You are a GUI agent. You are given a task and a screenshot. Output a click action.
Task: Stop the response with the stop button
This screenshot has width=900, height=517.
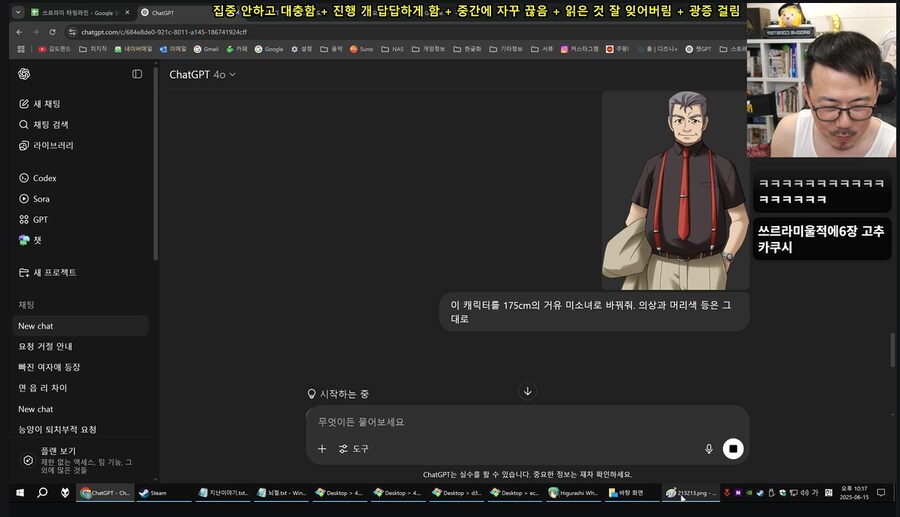733,449
